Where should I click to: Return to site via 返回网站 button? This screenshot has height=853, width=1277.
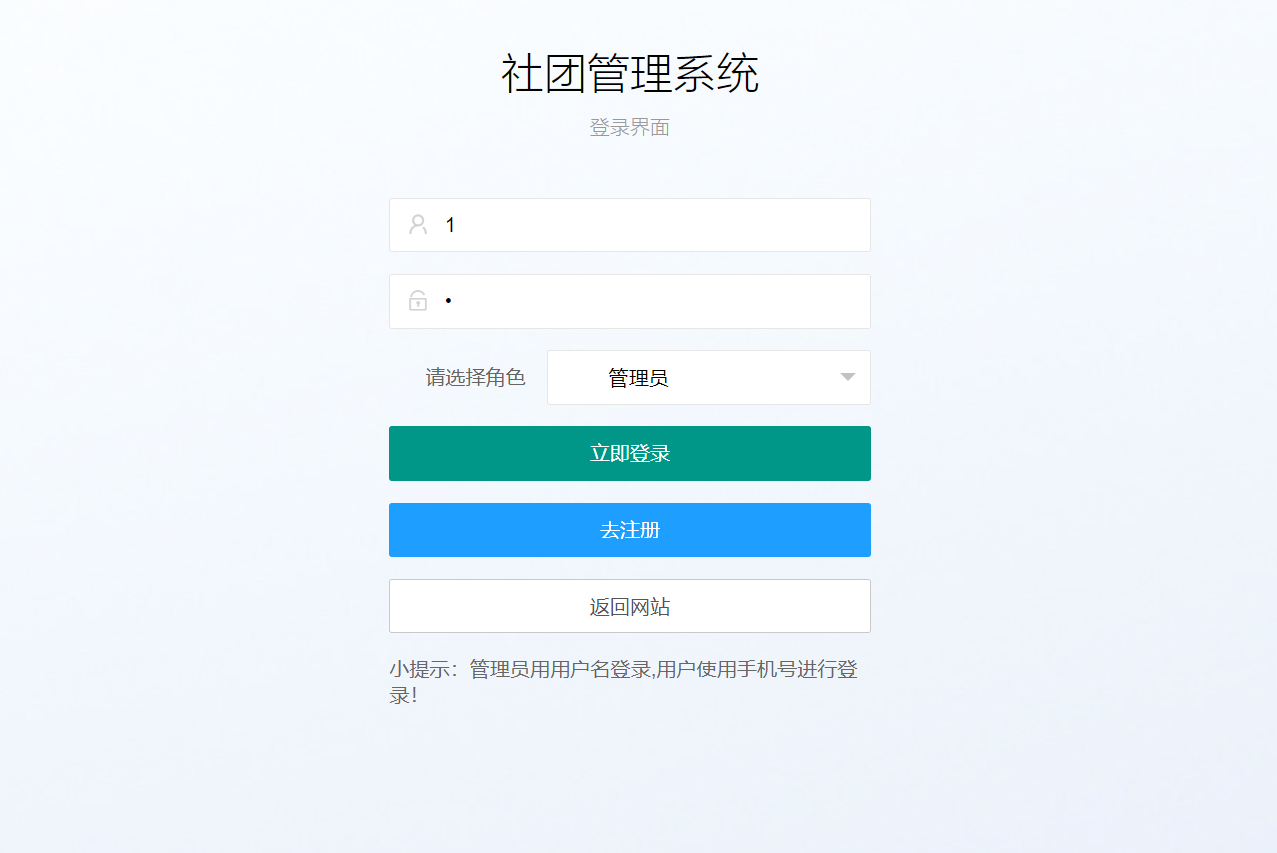[630, 606]
